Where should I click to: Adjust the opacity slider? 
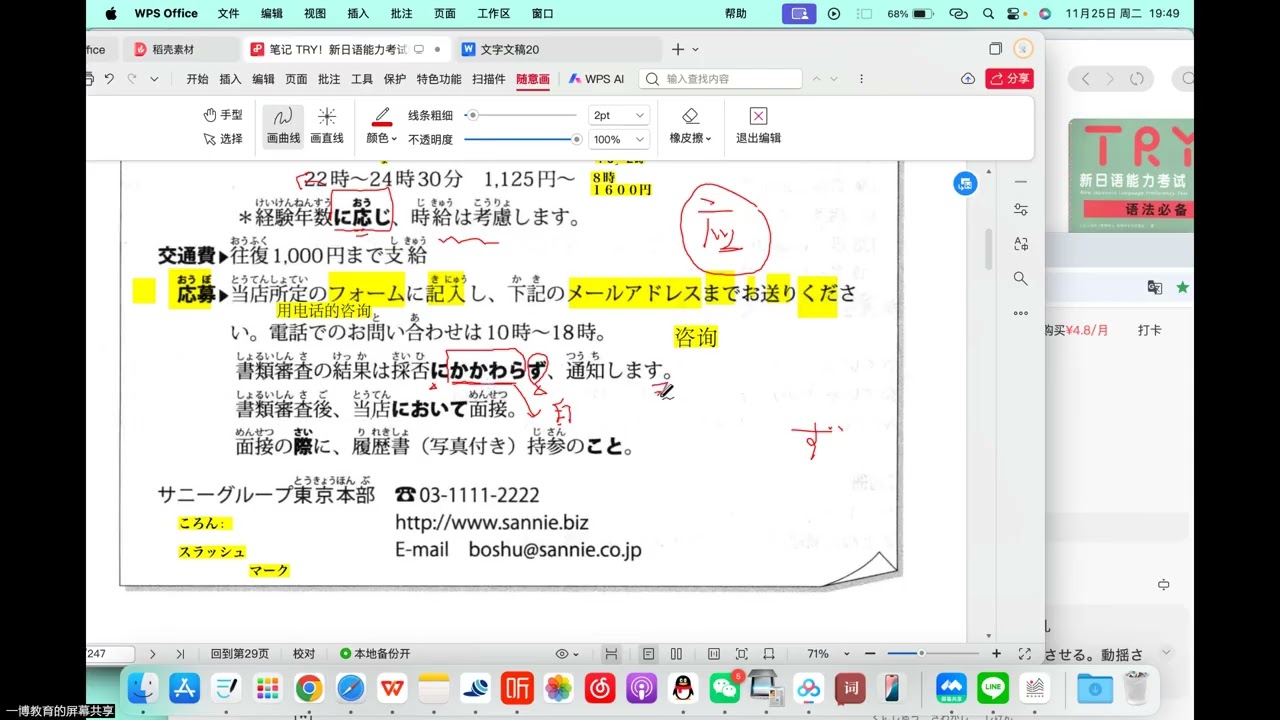coord(521,139)
